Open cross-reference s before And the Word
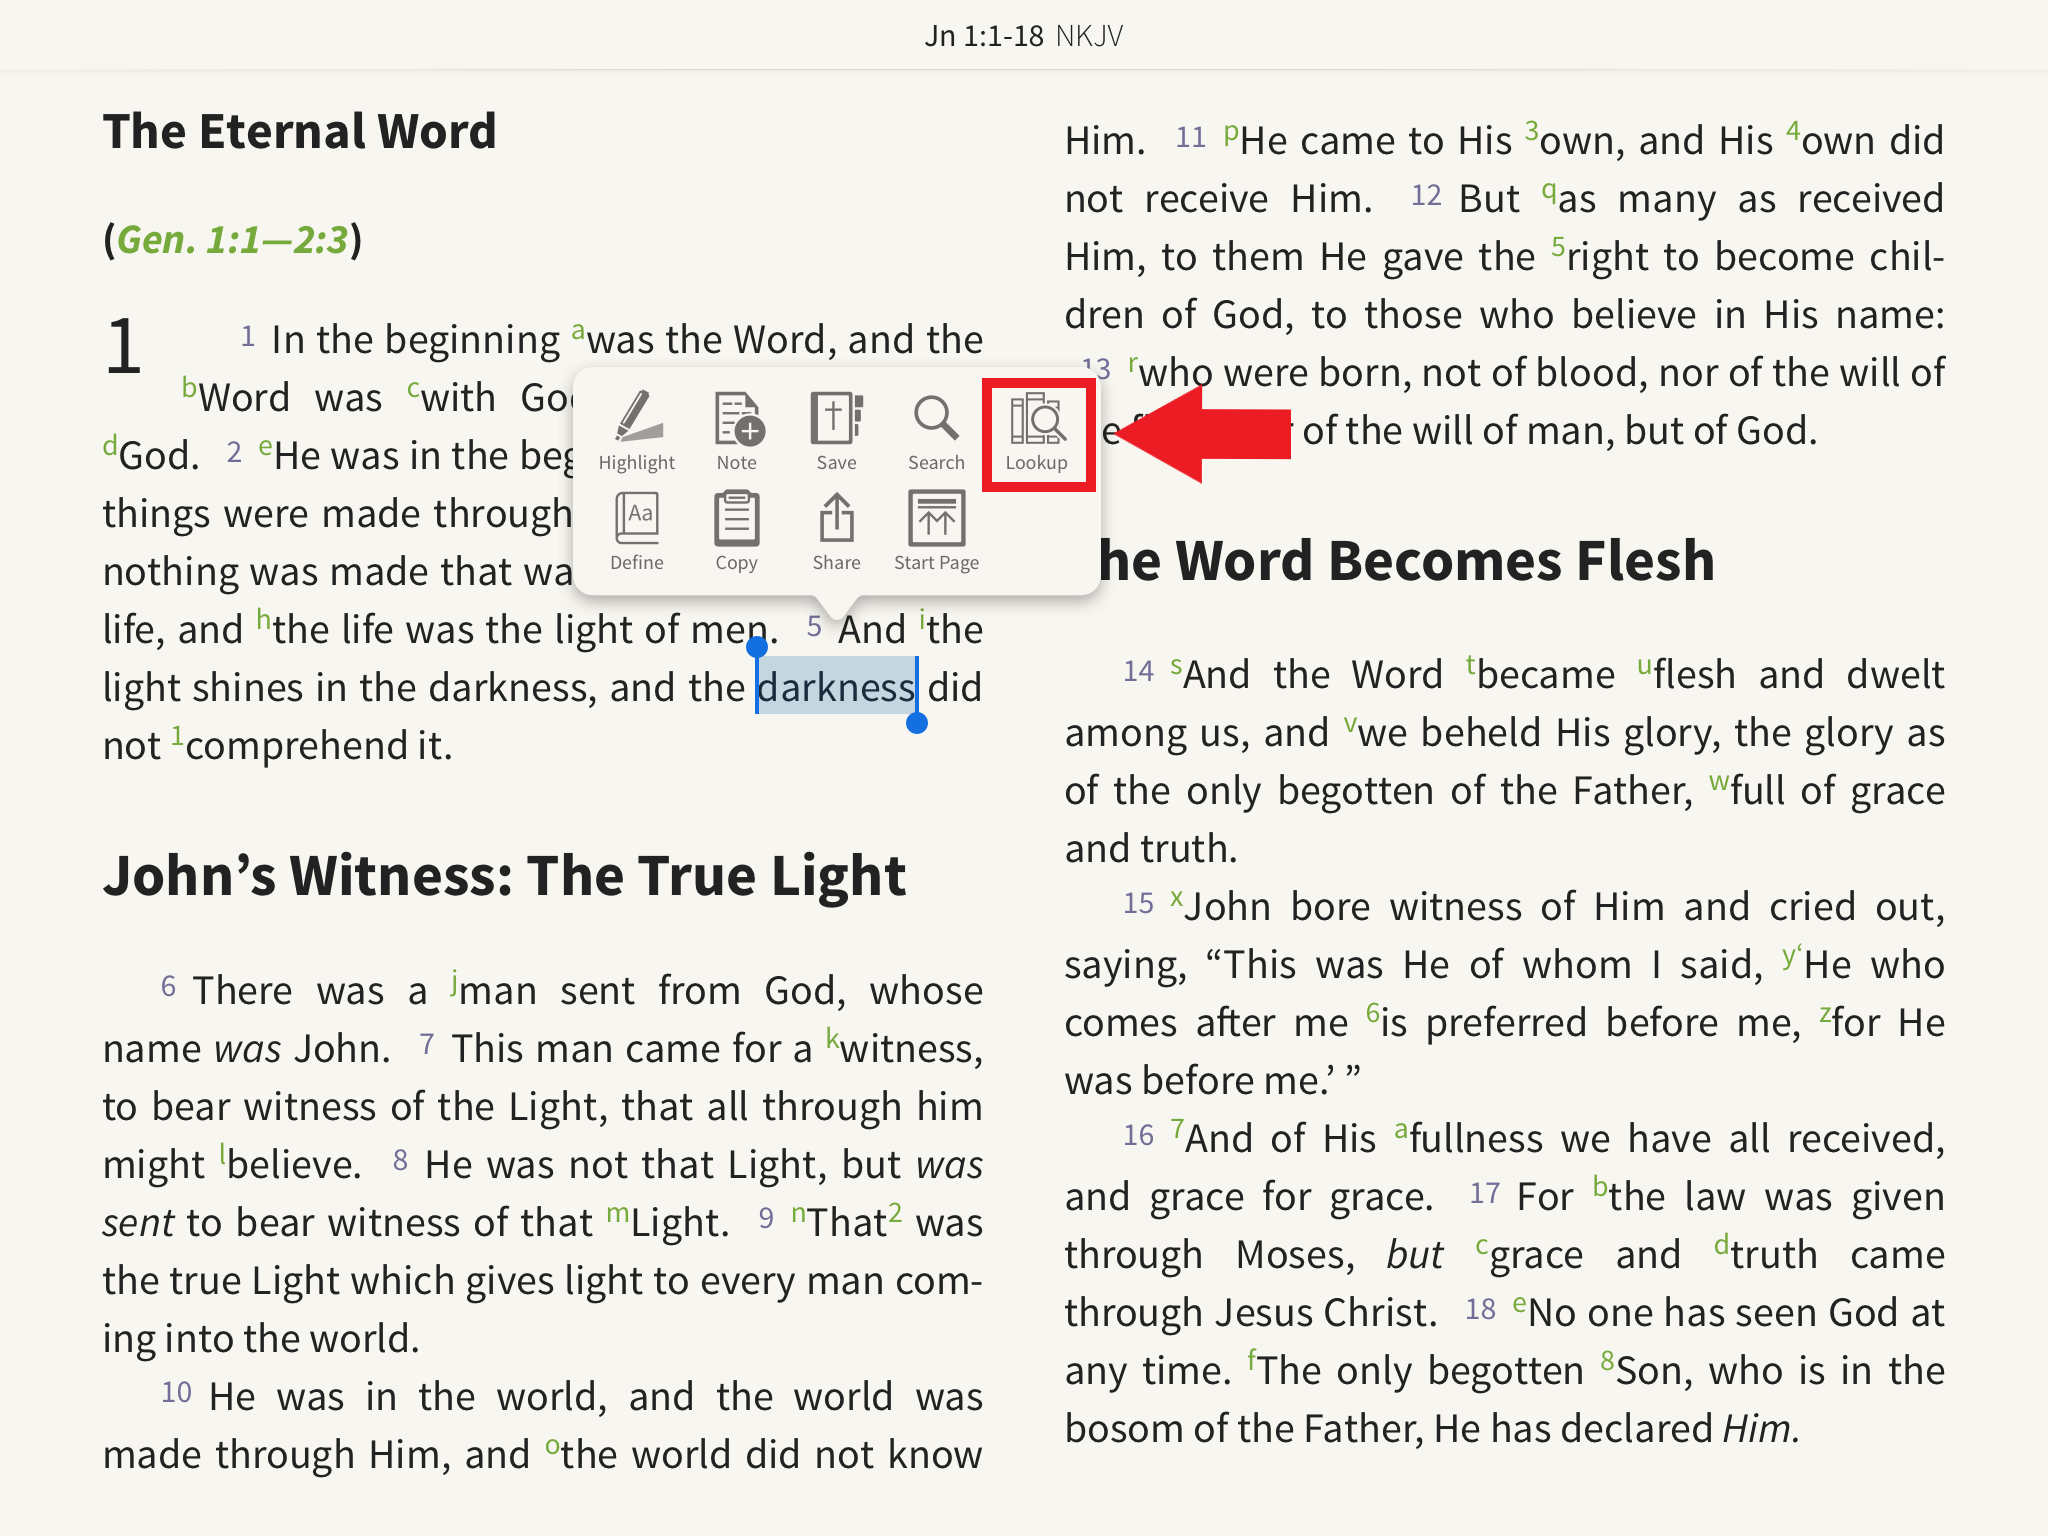 click(x=1177, y=666)
